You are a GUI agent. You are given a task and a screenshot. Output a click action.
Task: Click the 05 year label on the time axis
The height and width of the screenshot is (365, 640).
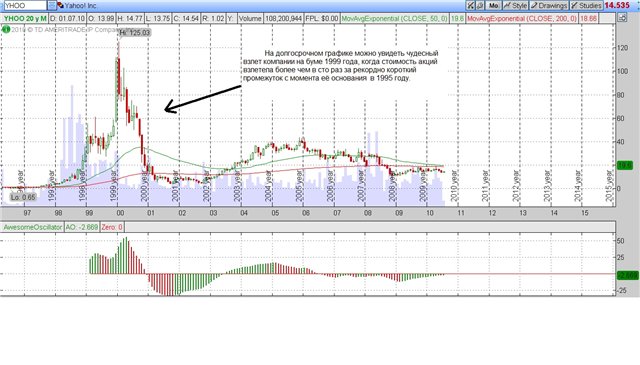coord(275,213)
